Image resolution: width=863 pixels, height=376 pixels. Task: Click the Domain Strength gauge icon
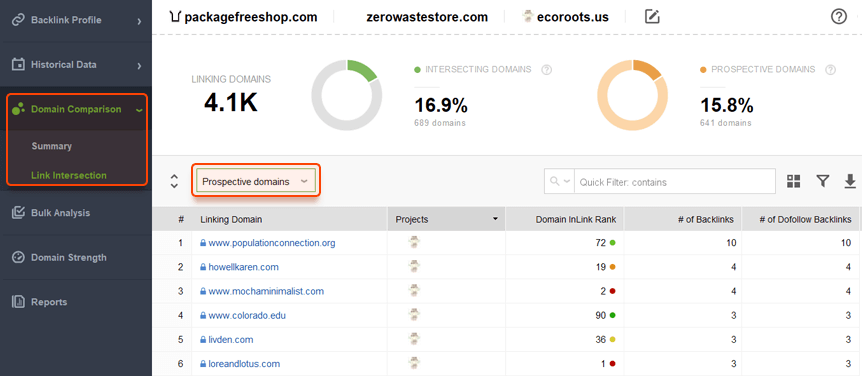pyautogui.click(x=19, y=257)
